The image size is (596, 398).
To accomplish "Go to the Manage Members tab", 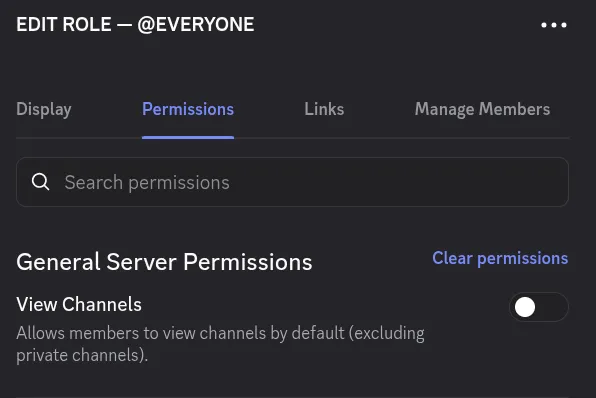I will coord(482,109).
